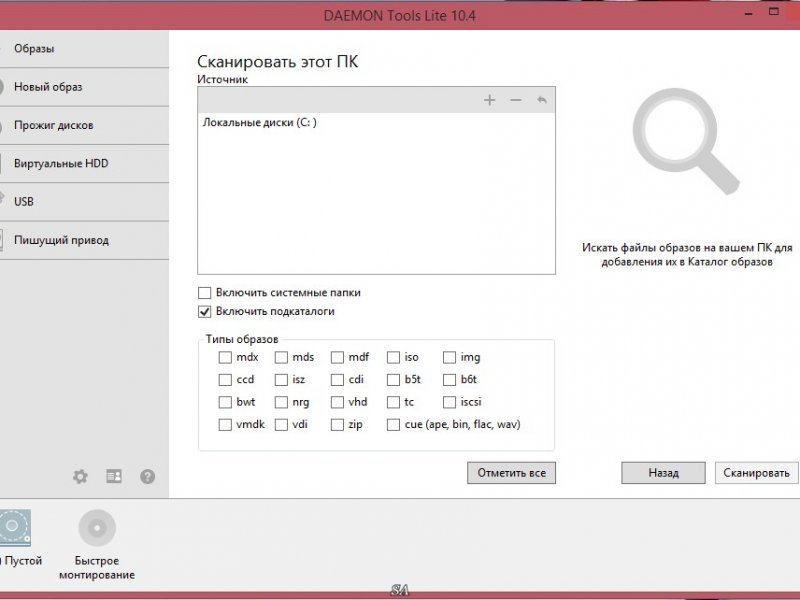Reset sources with the undo arrow icon
800x600 pixels.
pos(542,100)
